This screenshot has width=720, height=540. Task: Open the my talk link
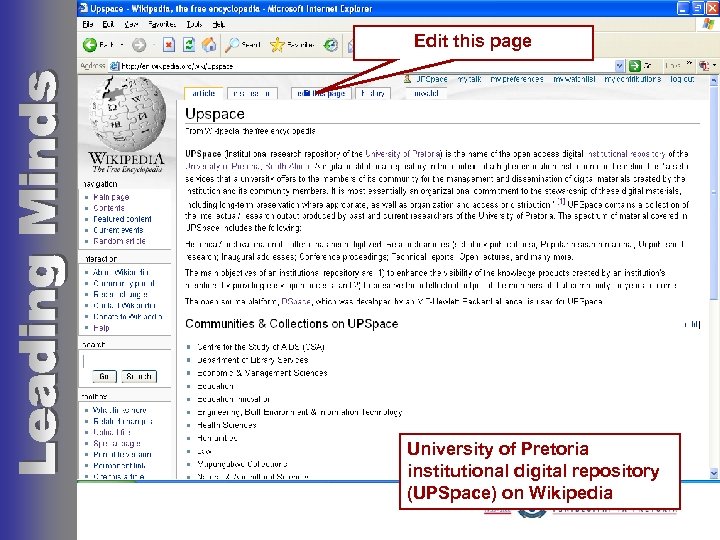point(469,79)
